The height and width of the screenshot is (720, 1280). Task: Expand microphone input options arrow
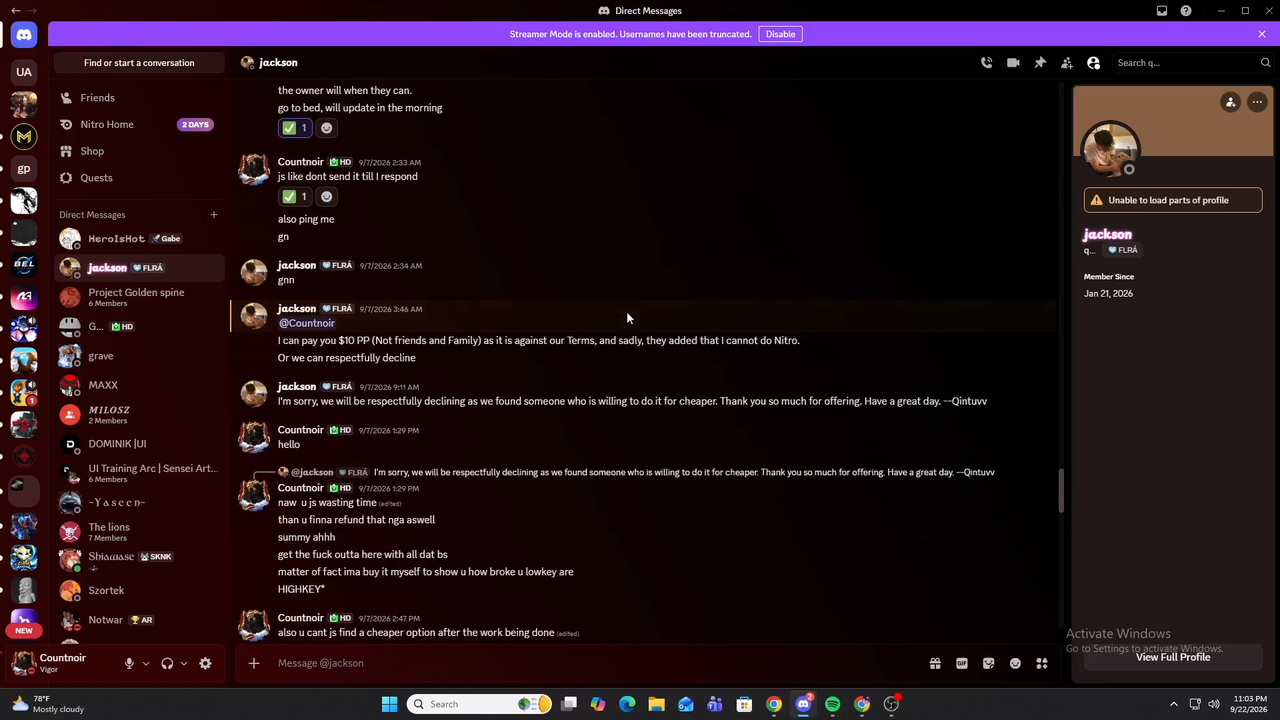146,663
